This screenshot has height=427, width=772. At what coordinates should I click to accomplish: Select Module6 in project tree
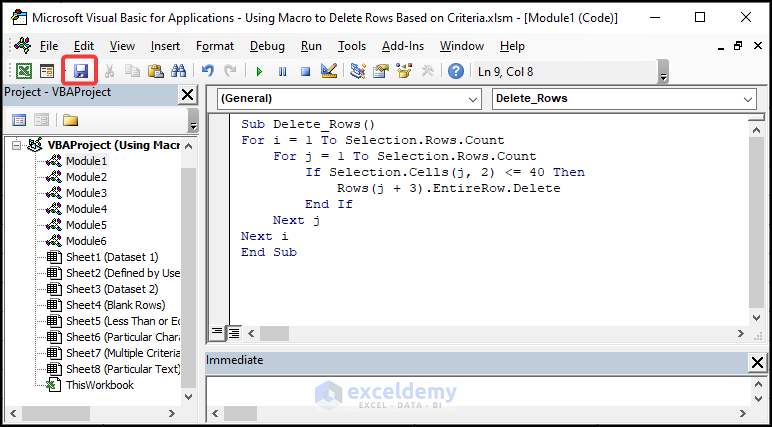pyautogui.click(x=86, y=241)
